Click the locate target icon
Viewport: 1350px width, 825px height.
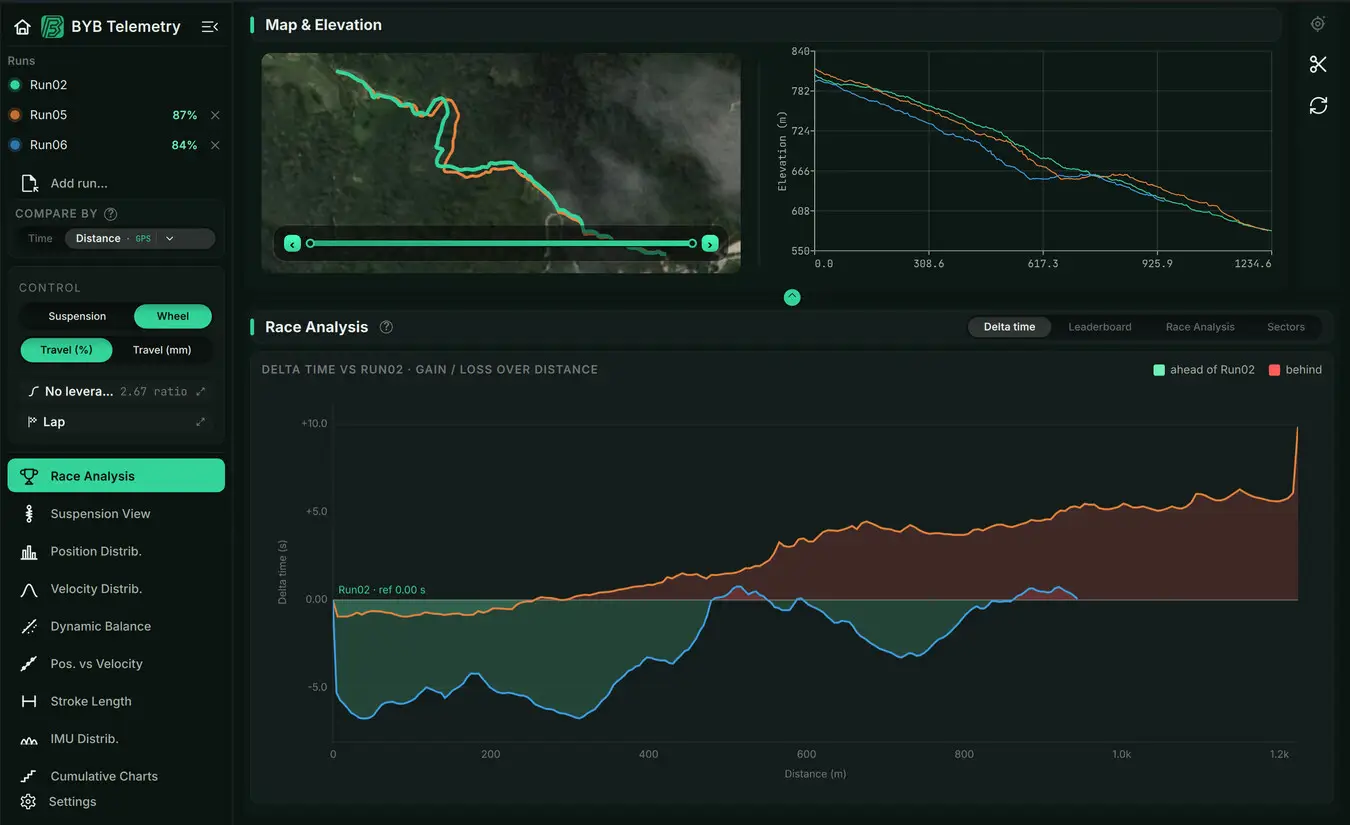tap(1318, 24)
